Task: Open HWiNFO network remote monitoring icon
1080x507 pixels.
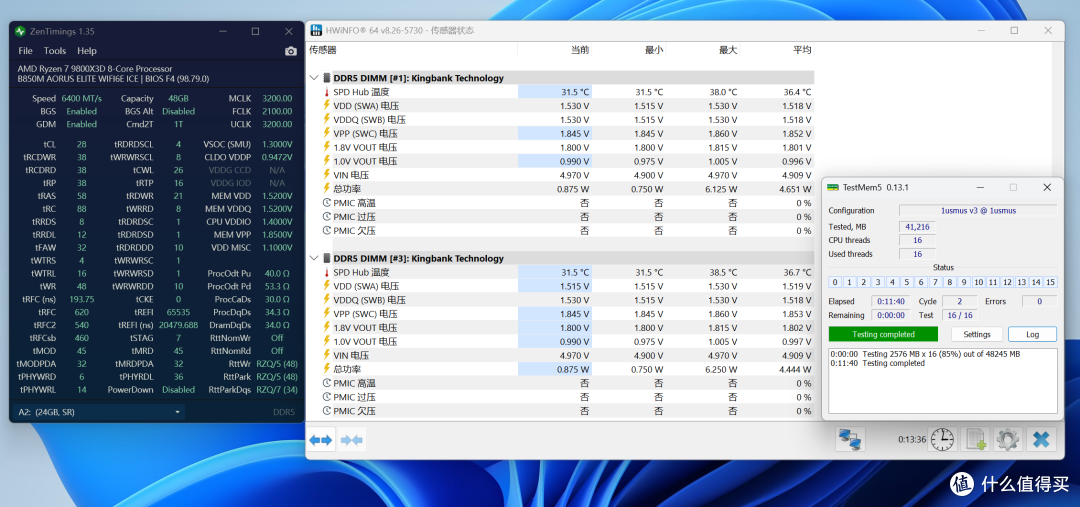Action: (851, 439)
